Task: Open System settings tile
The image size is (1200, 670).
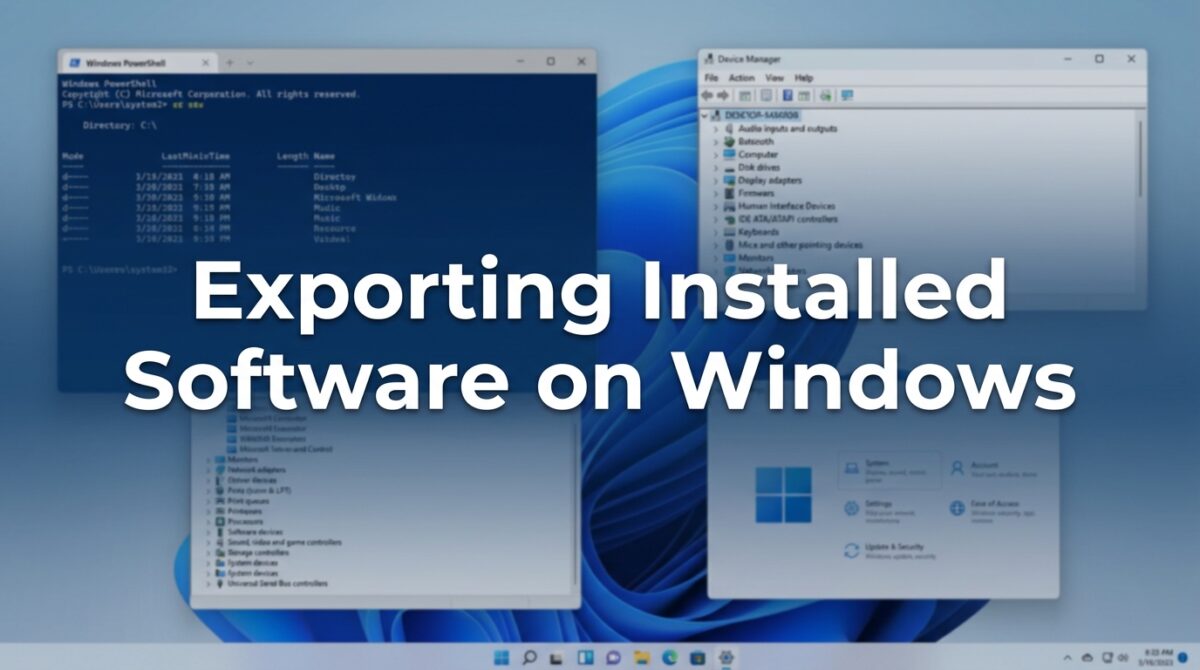Action: (888, 469)
